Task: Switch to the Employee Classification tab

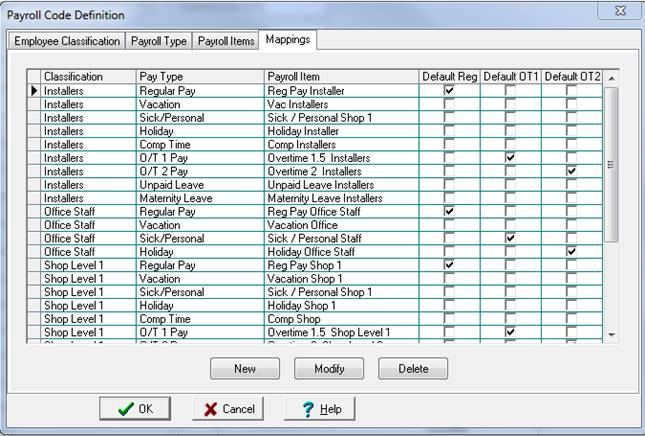Action: tap(66, 41)
